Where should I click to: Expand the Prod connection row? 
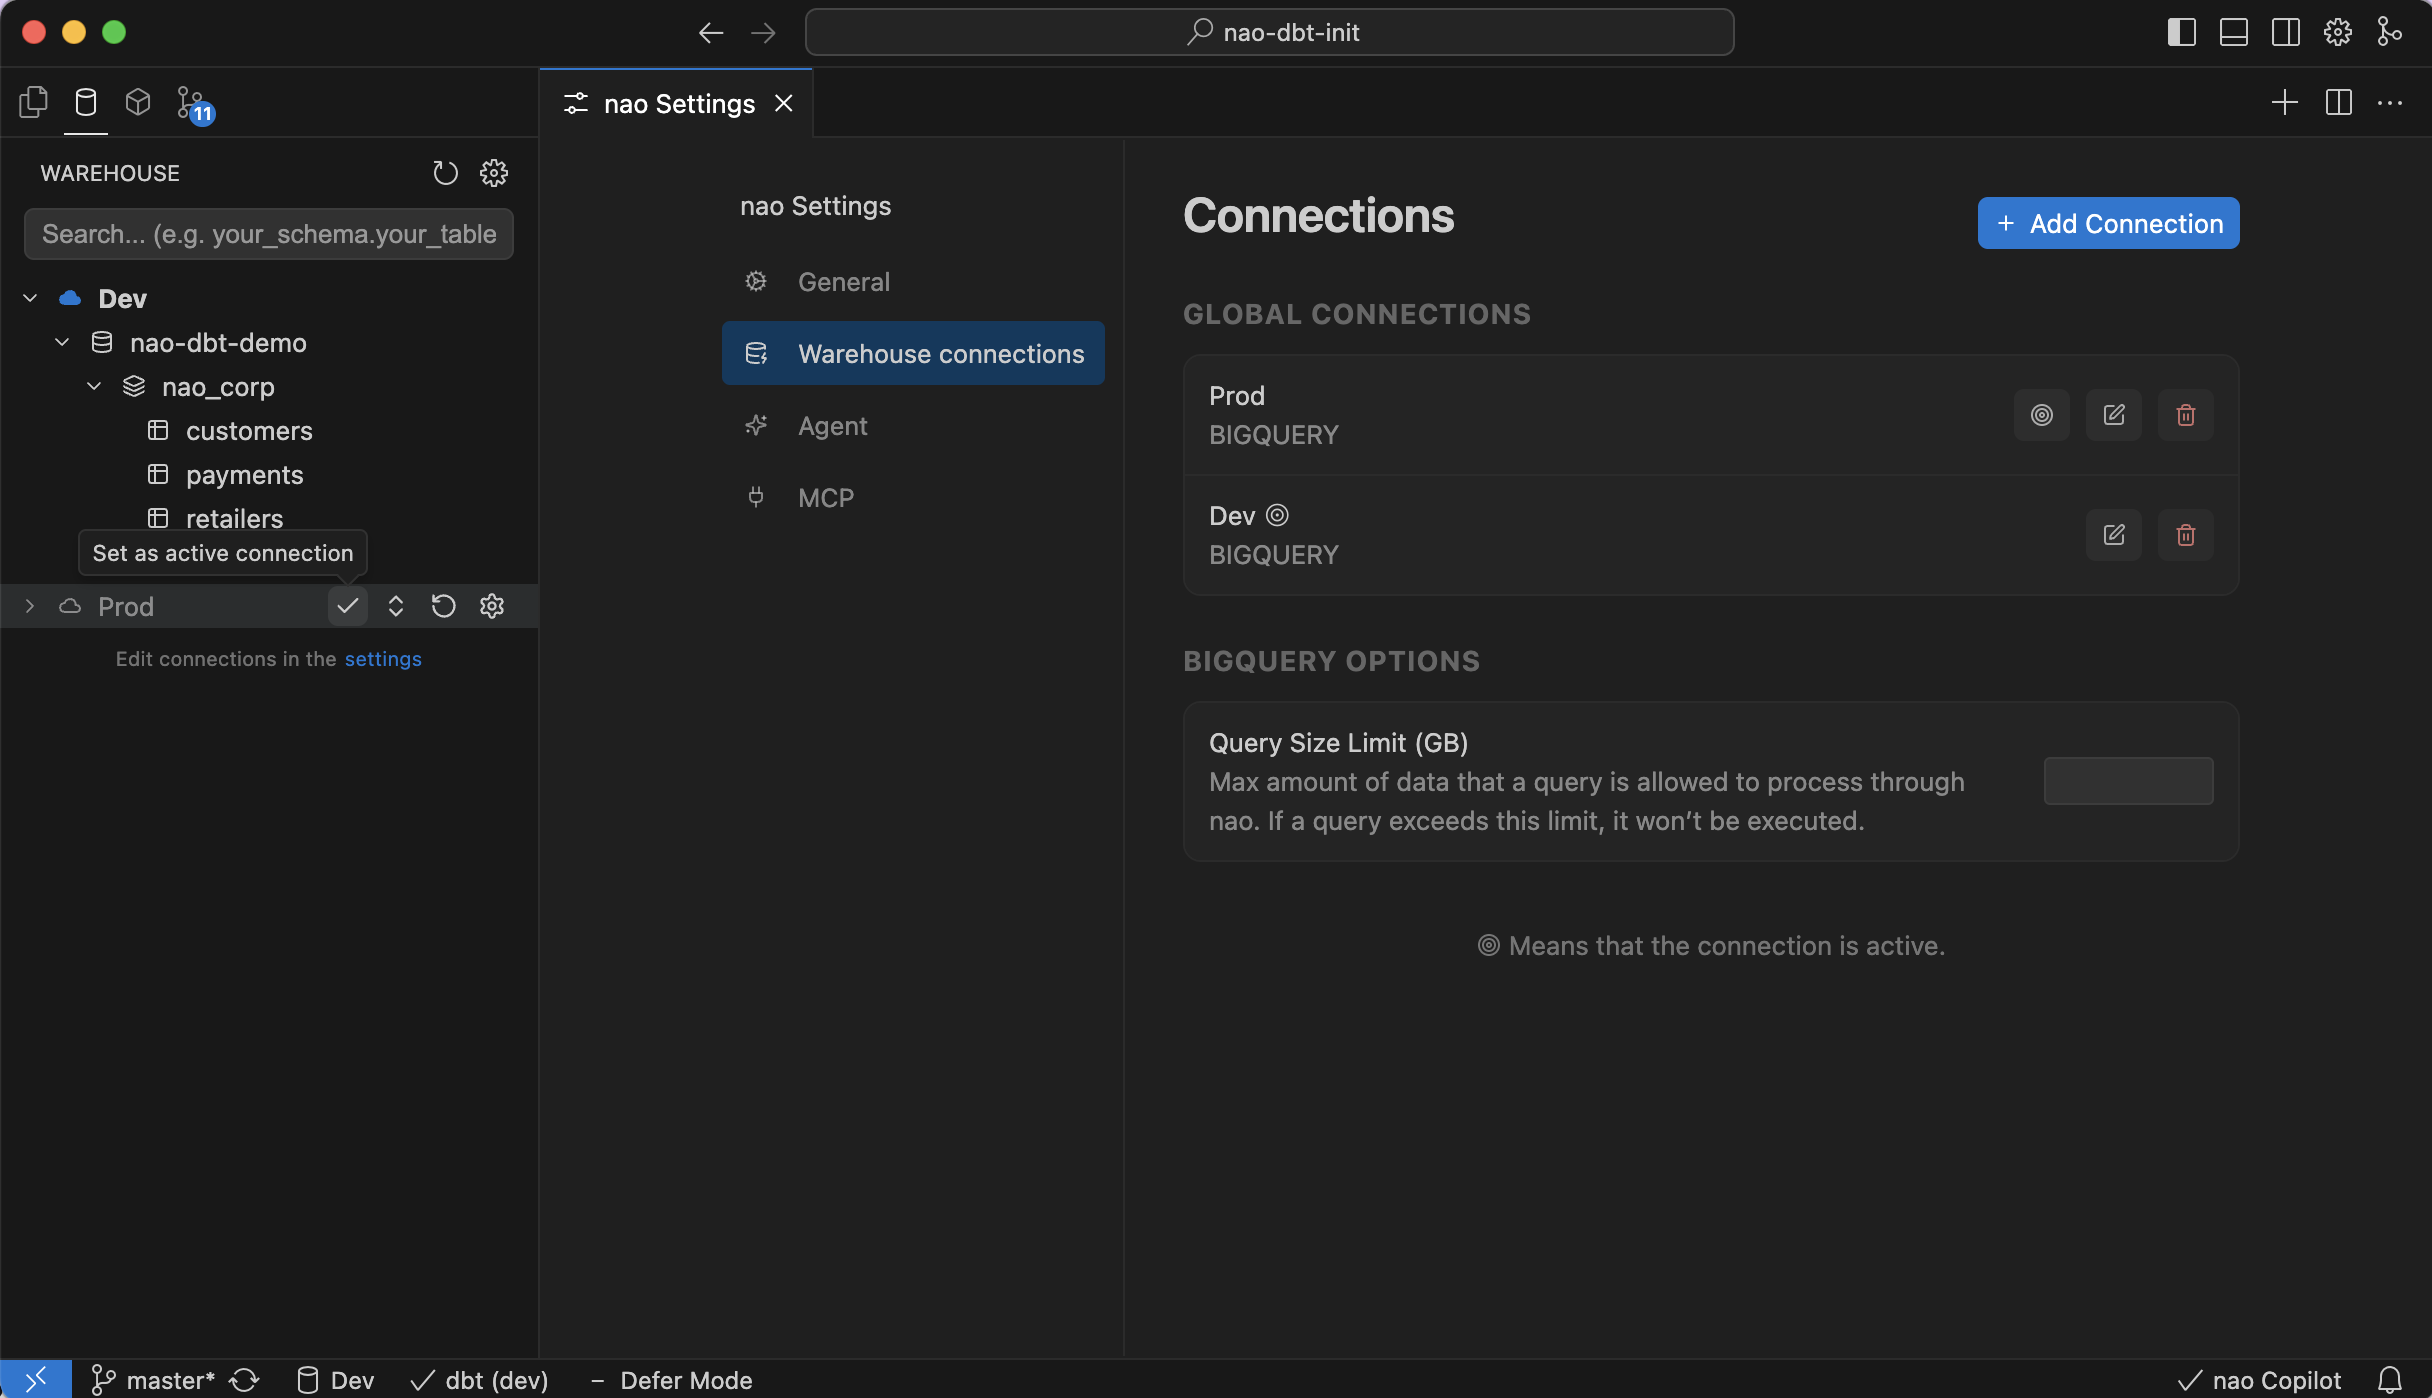[x=29, y=606]
